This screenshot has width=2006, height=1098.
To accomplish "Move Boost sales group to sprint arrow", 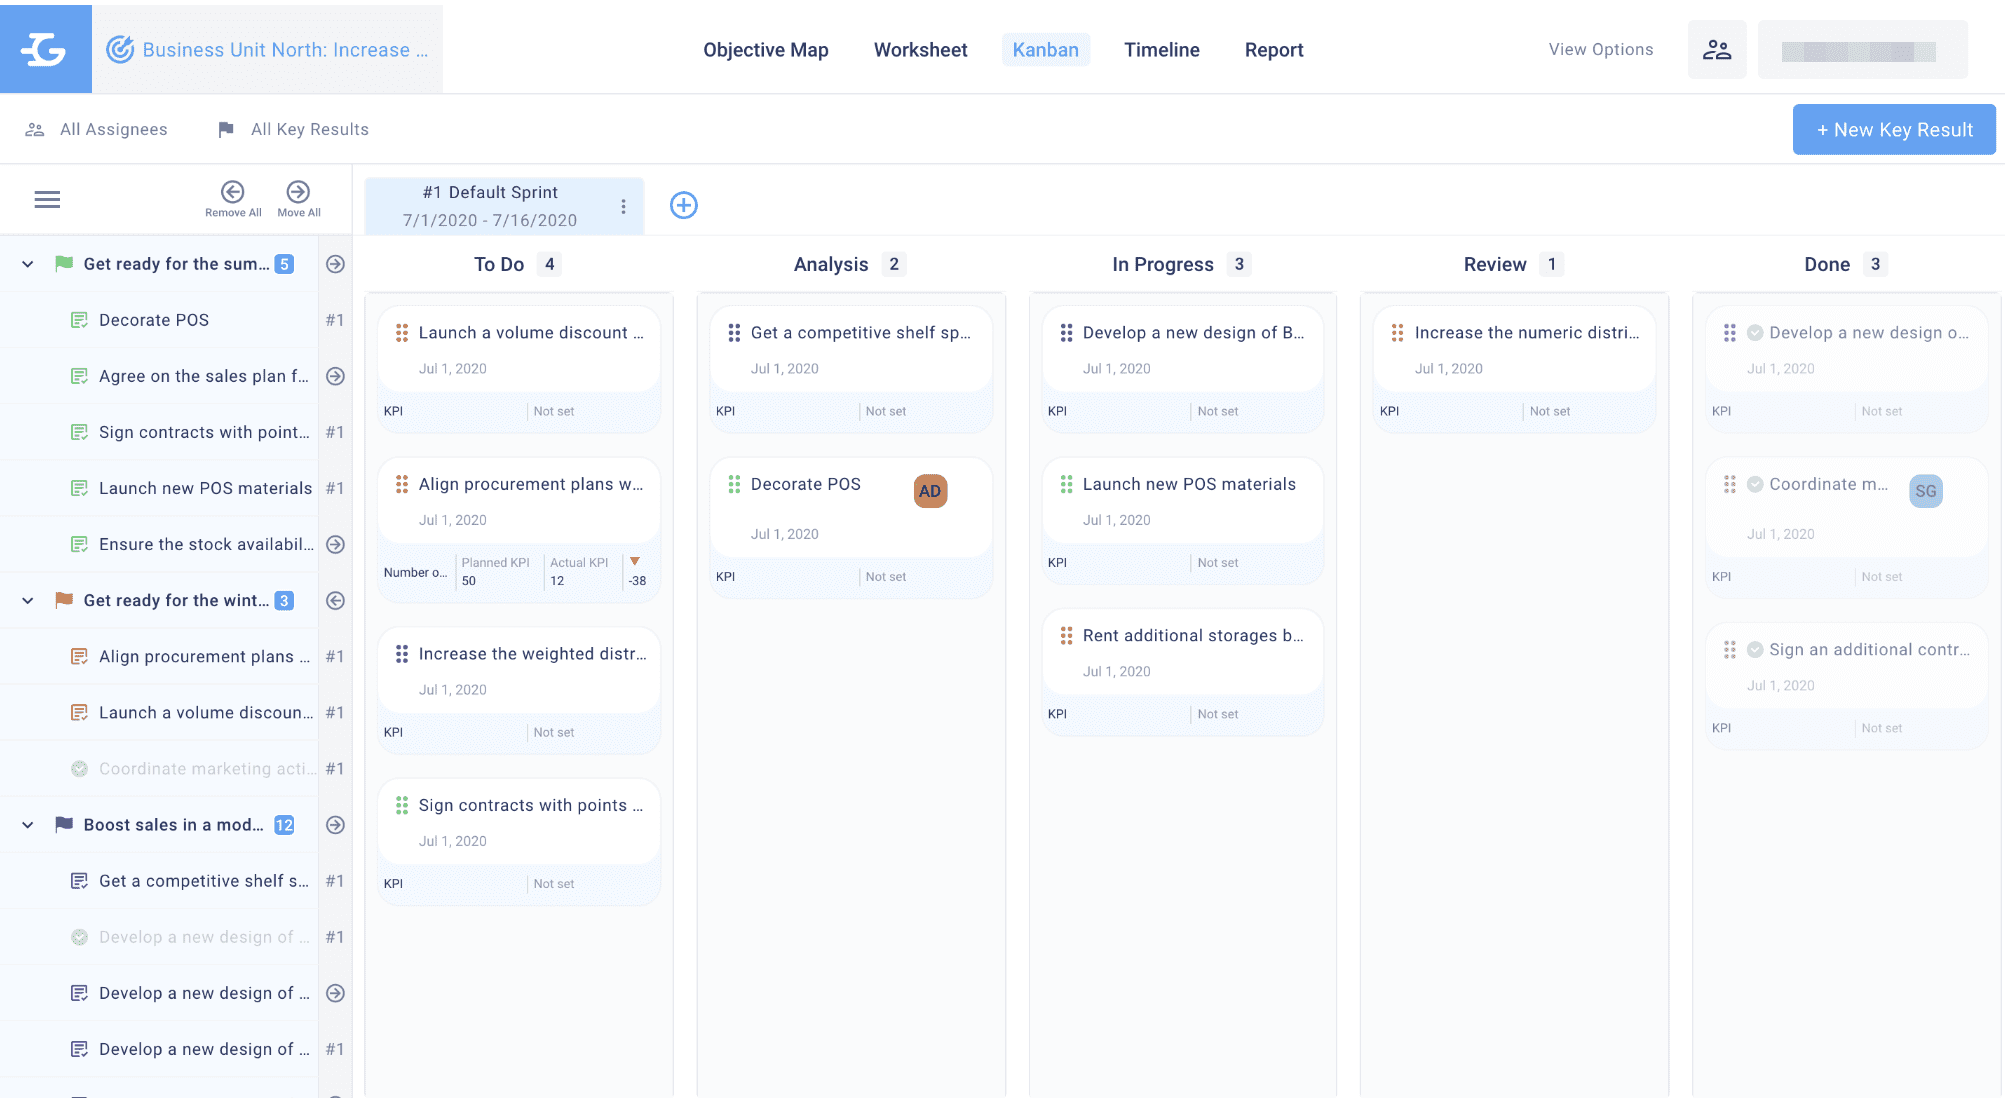I will click(x=336, y=825).
